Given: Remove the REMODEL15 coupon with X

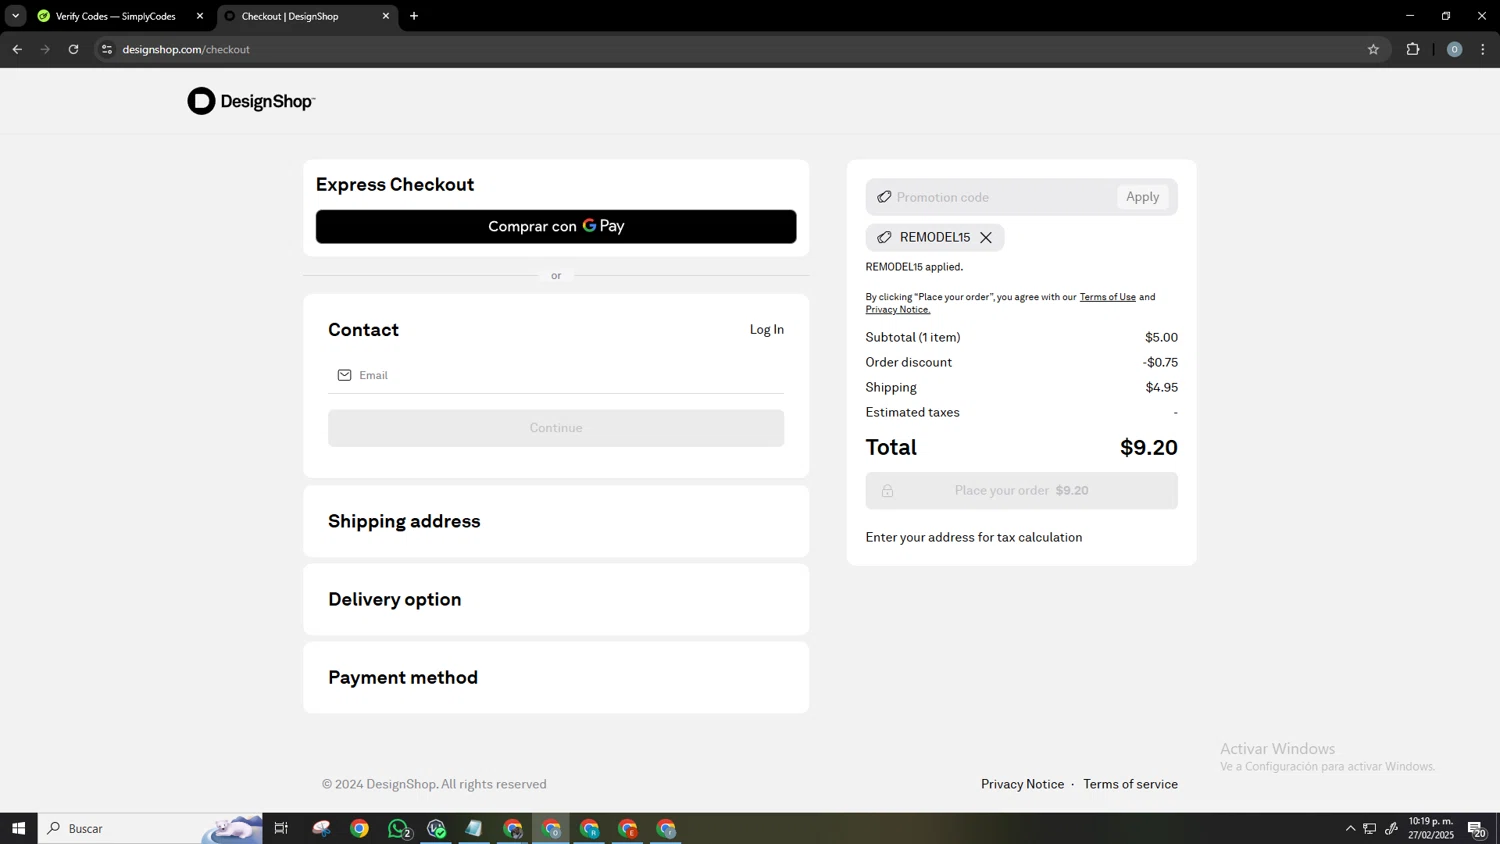Looking at the screenshot, I should point(986,238).
